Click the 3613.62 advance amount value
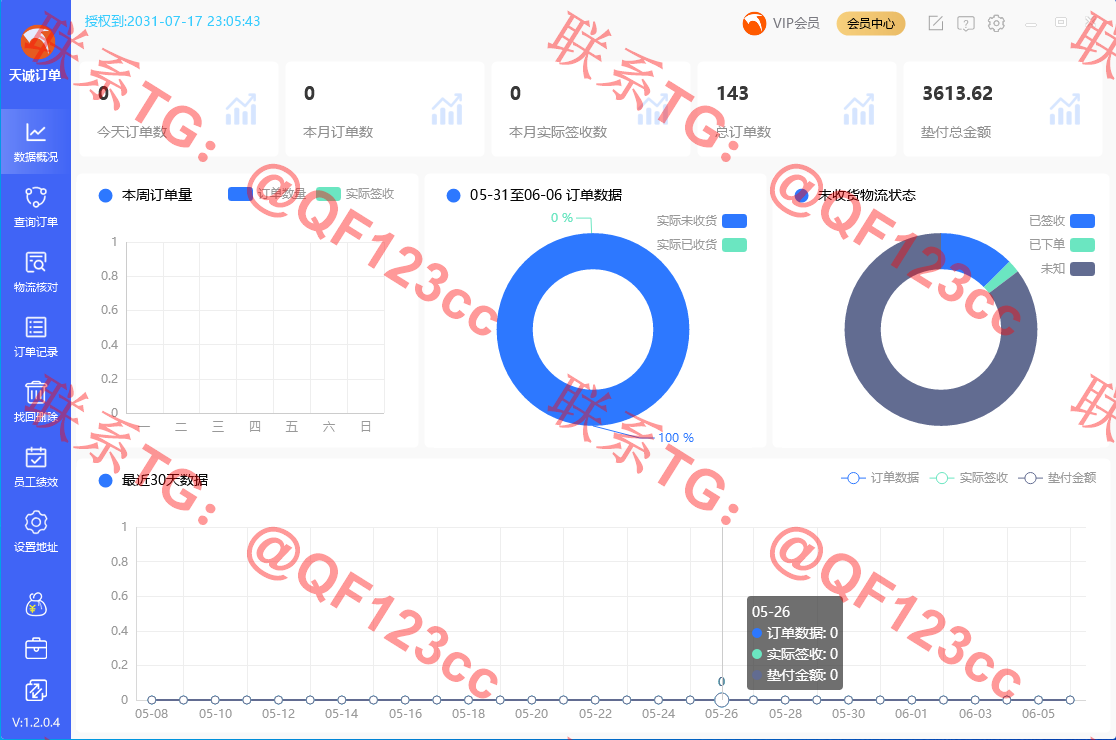This screenshot has height=740, width=1116. [957, 93]
